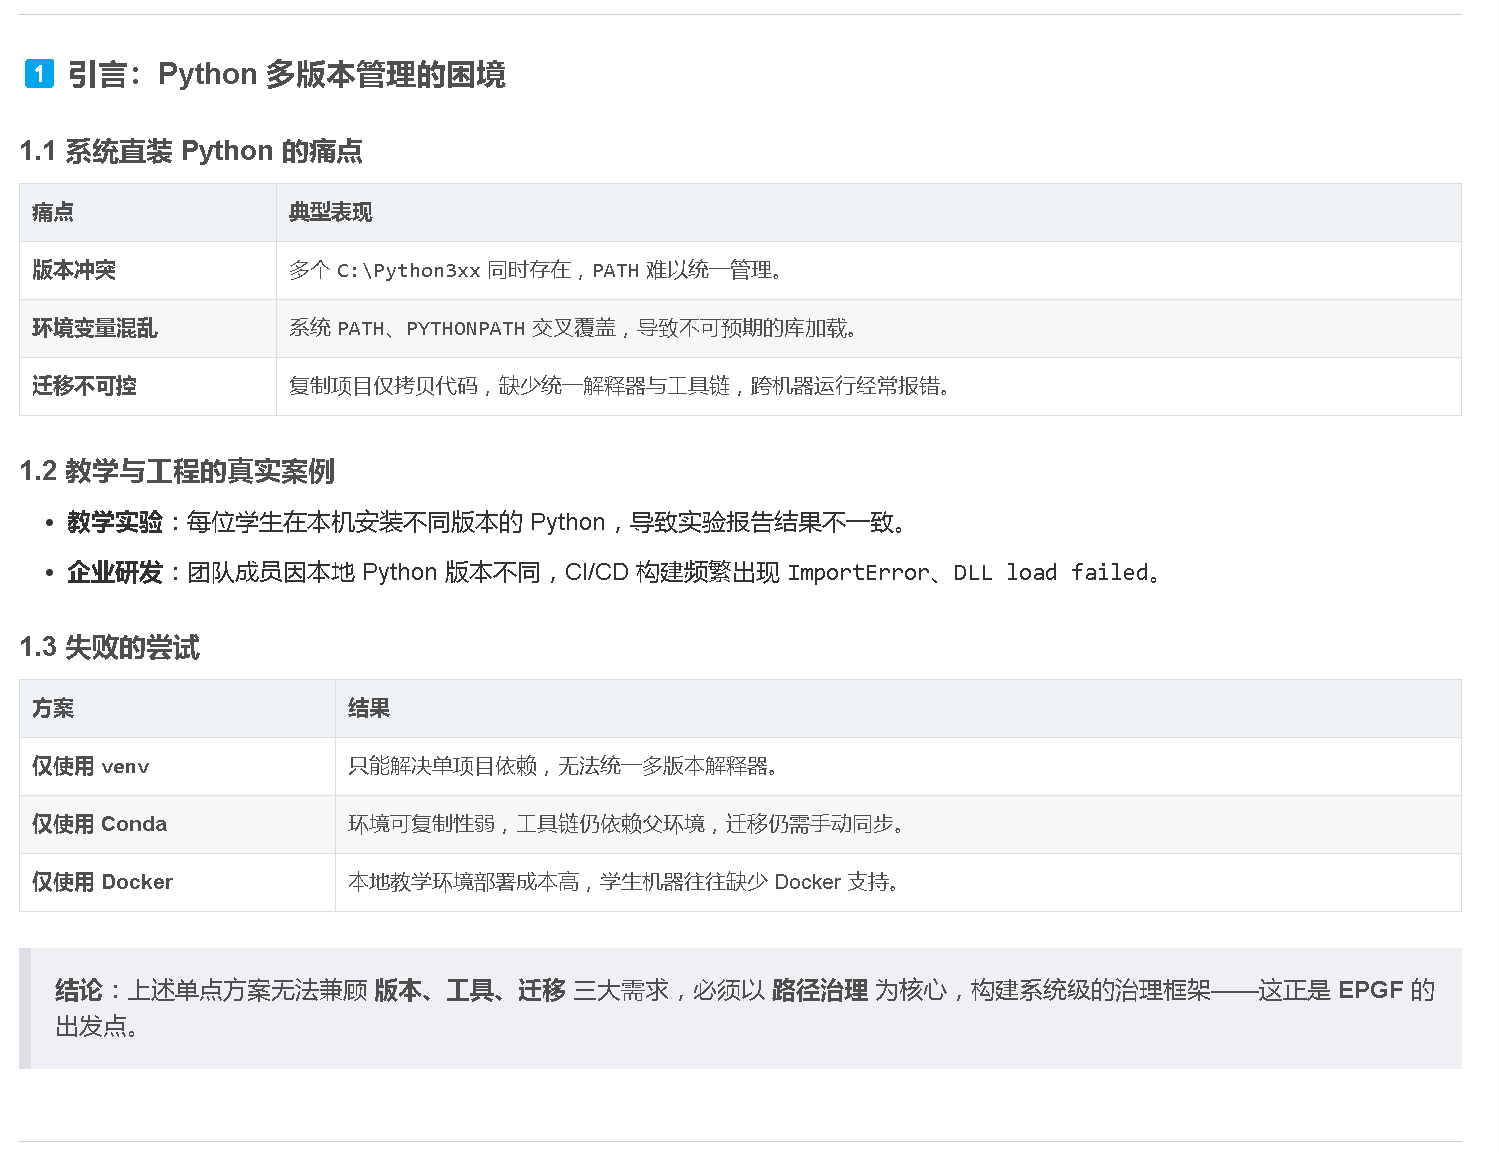This screenshot has width=1499, height=1152.
Task: Click heading '1.2 教学与工程的真实案例'
Action: pyautogui.click(x=177, y=471)
